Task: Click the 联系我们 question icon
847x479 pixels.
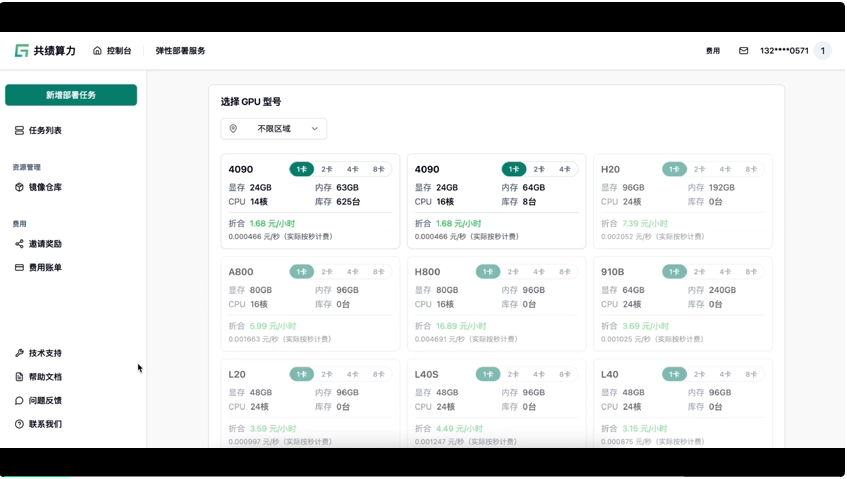Action: point(19,424)
